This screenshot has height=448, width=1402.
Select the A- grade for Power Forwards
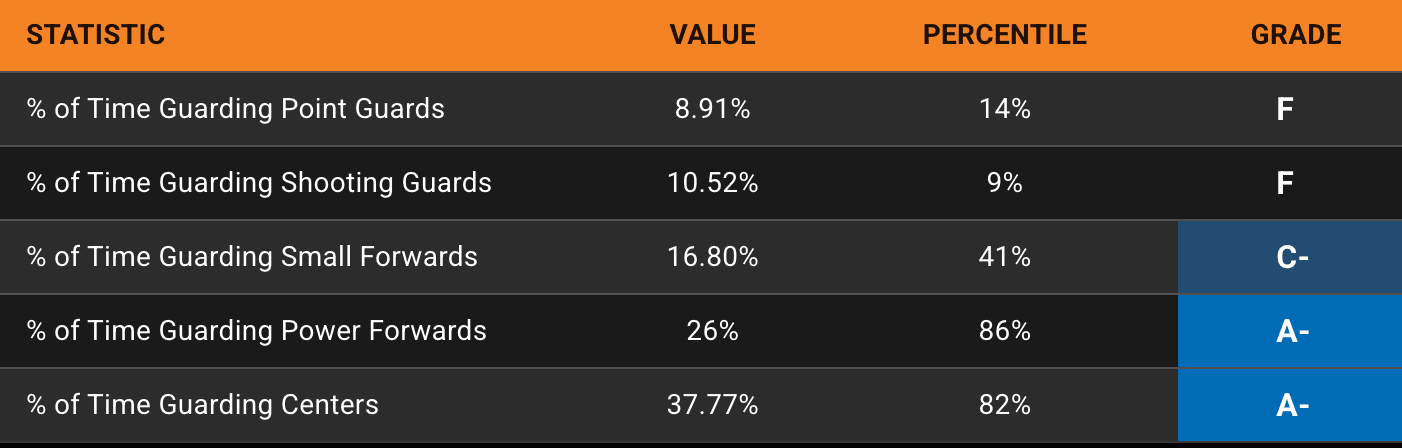(1290, 331)
